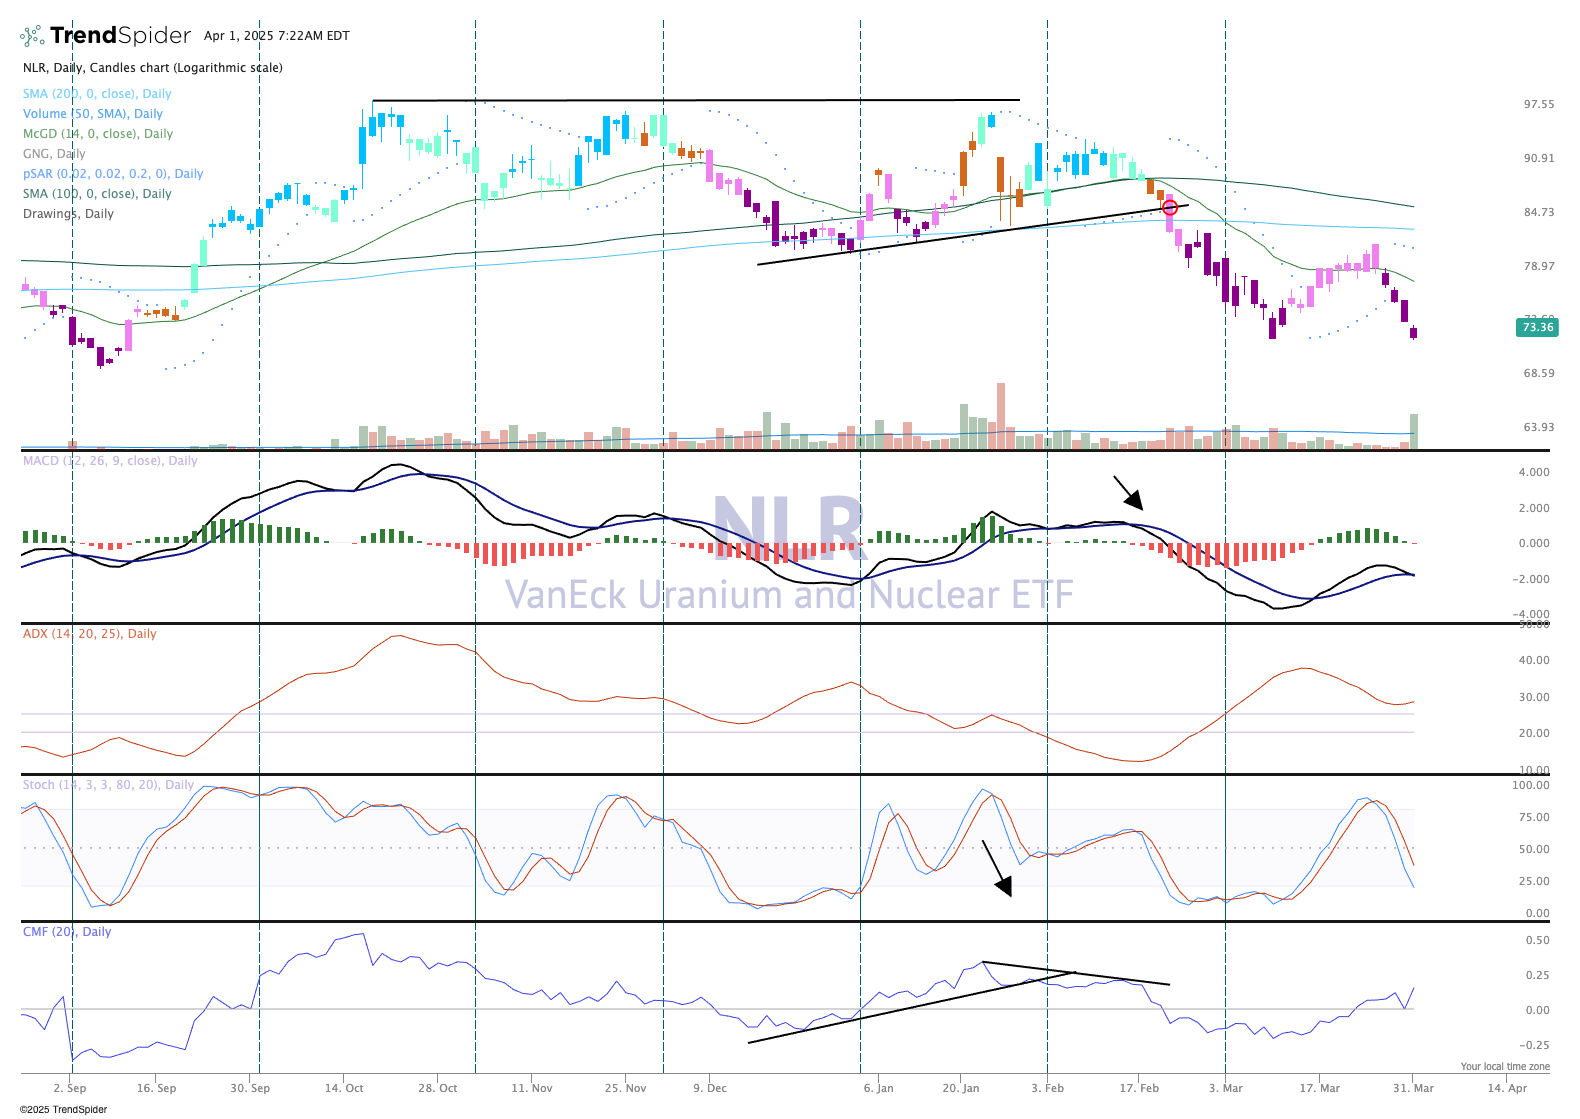Click the 84.73 price axis label

coord(1538,212)
